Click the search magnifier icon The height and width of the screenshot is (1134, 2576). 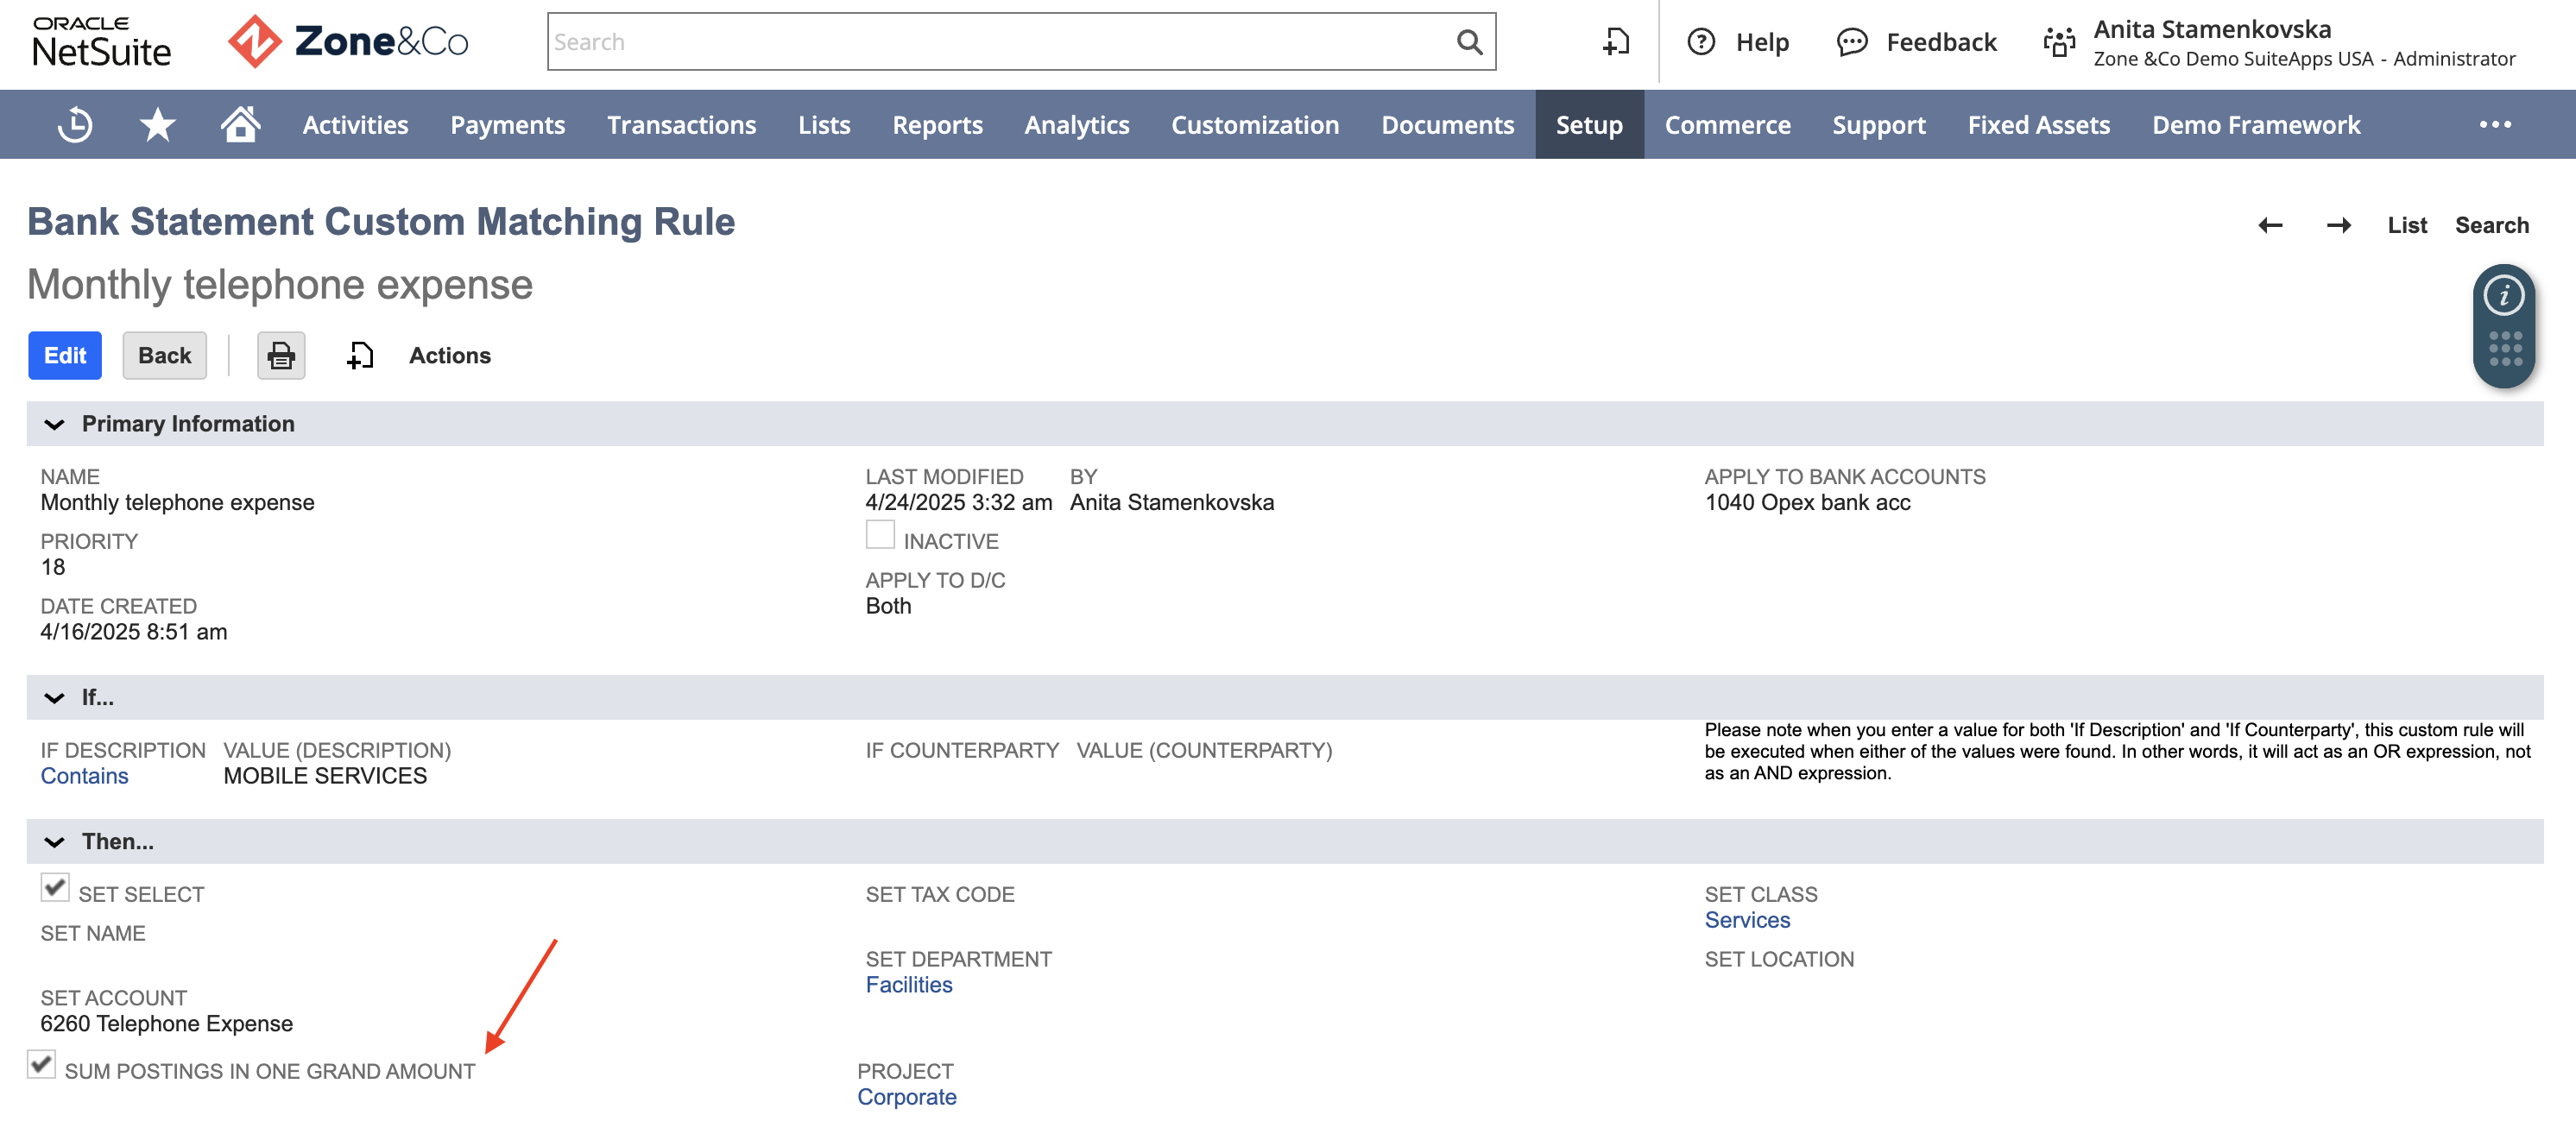[1468, 42]
